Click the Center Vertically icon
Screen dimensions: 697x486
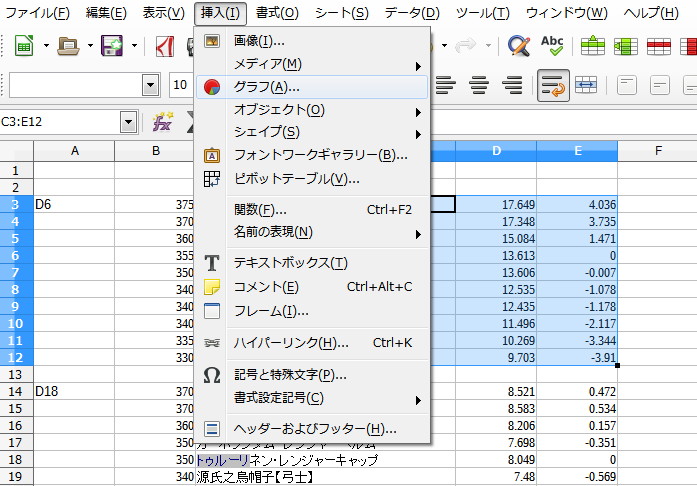[x=660, y=85]
